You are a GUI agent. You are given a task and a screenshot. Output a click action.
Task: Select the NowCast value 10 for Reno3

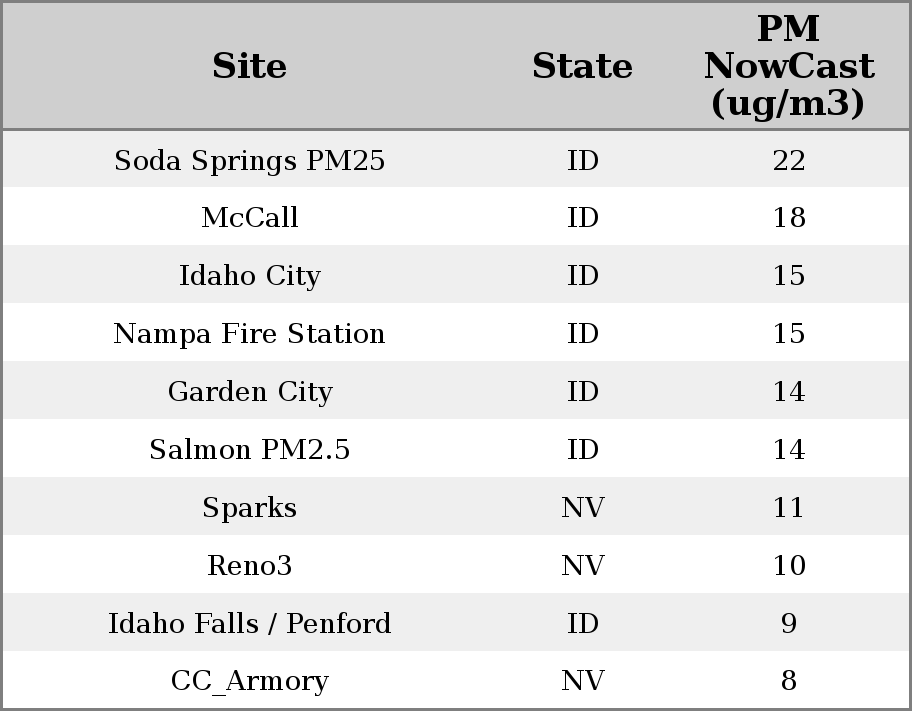pos(788,566)
